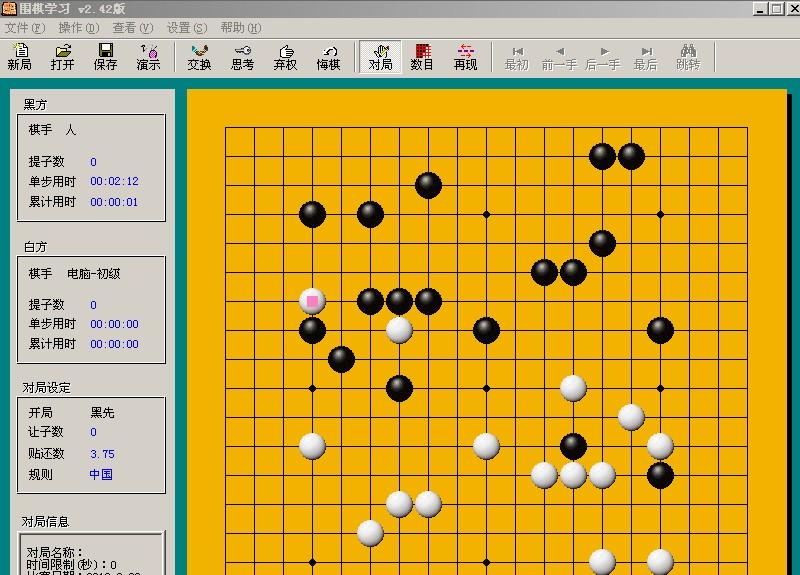
Task: Expand the 设置 (Settings) menu
Action: click(x=186, y=28)
